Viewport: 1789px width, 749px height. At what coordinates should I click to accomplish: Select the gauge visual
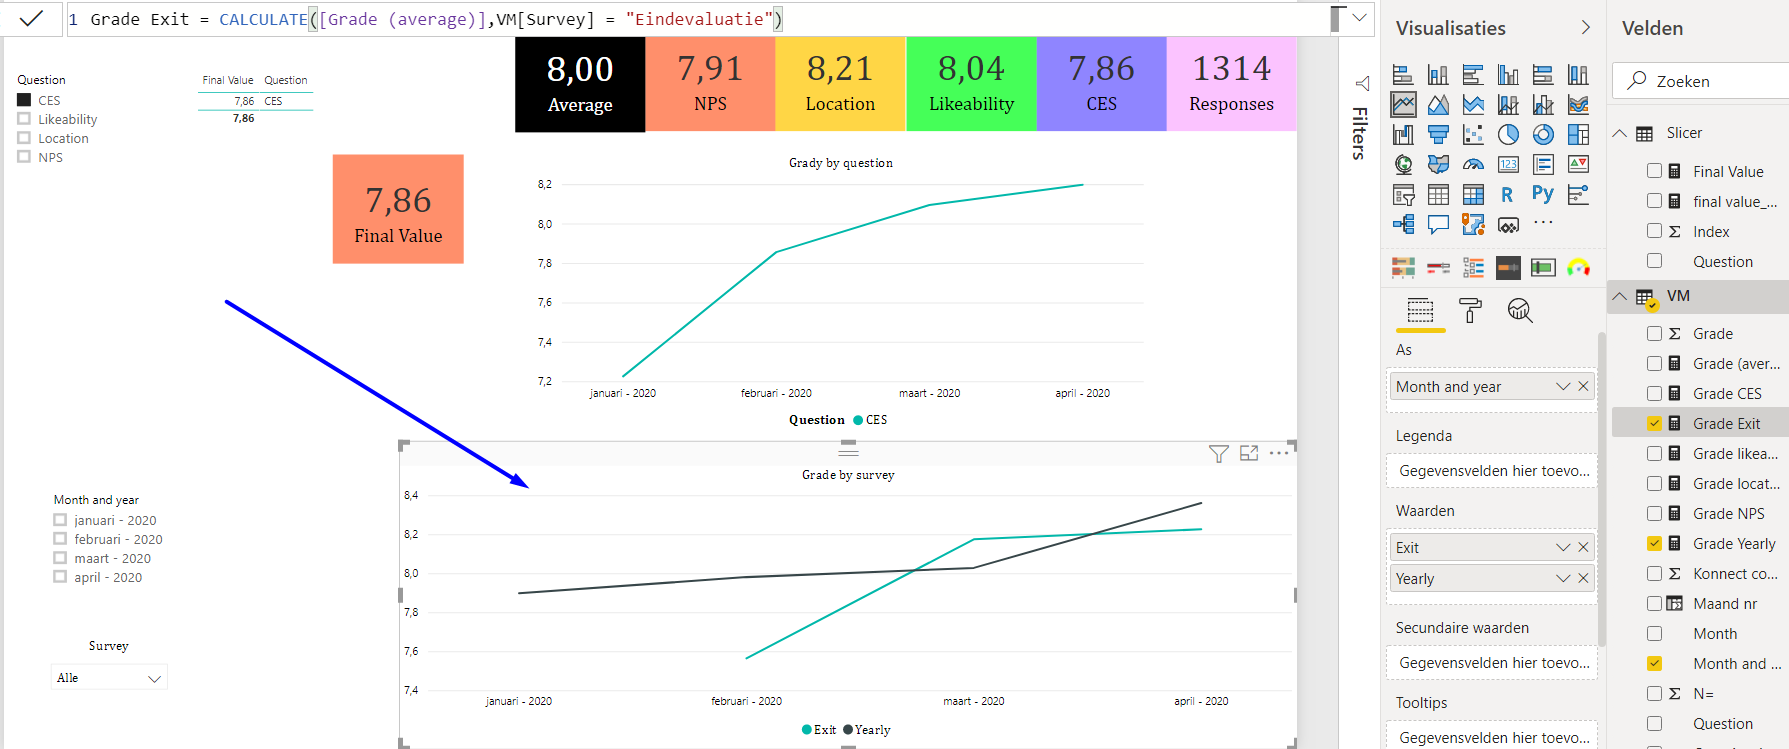[1473, 164]
